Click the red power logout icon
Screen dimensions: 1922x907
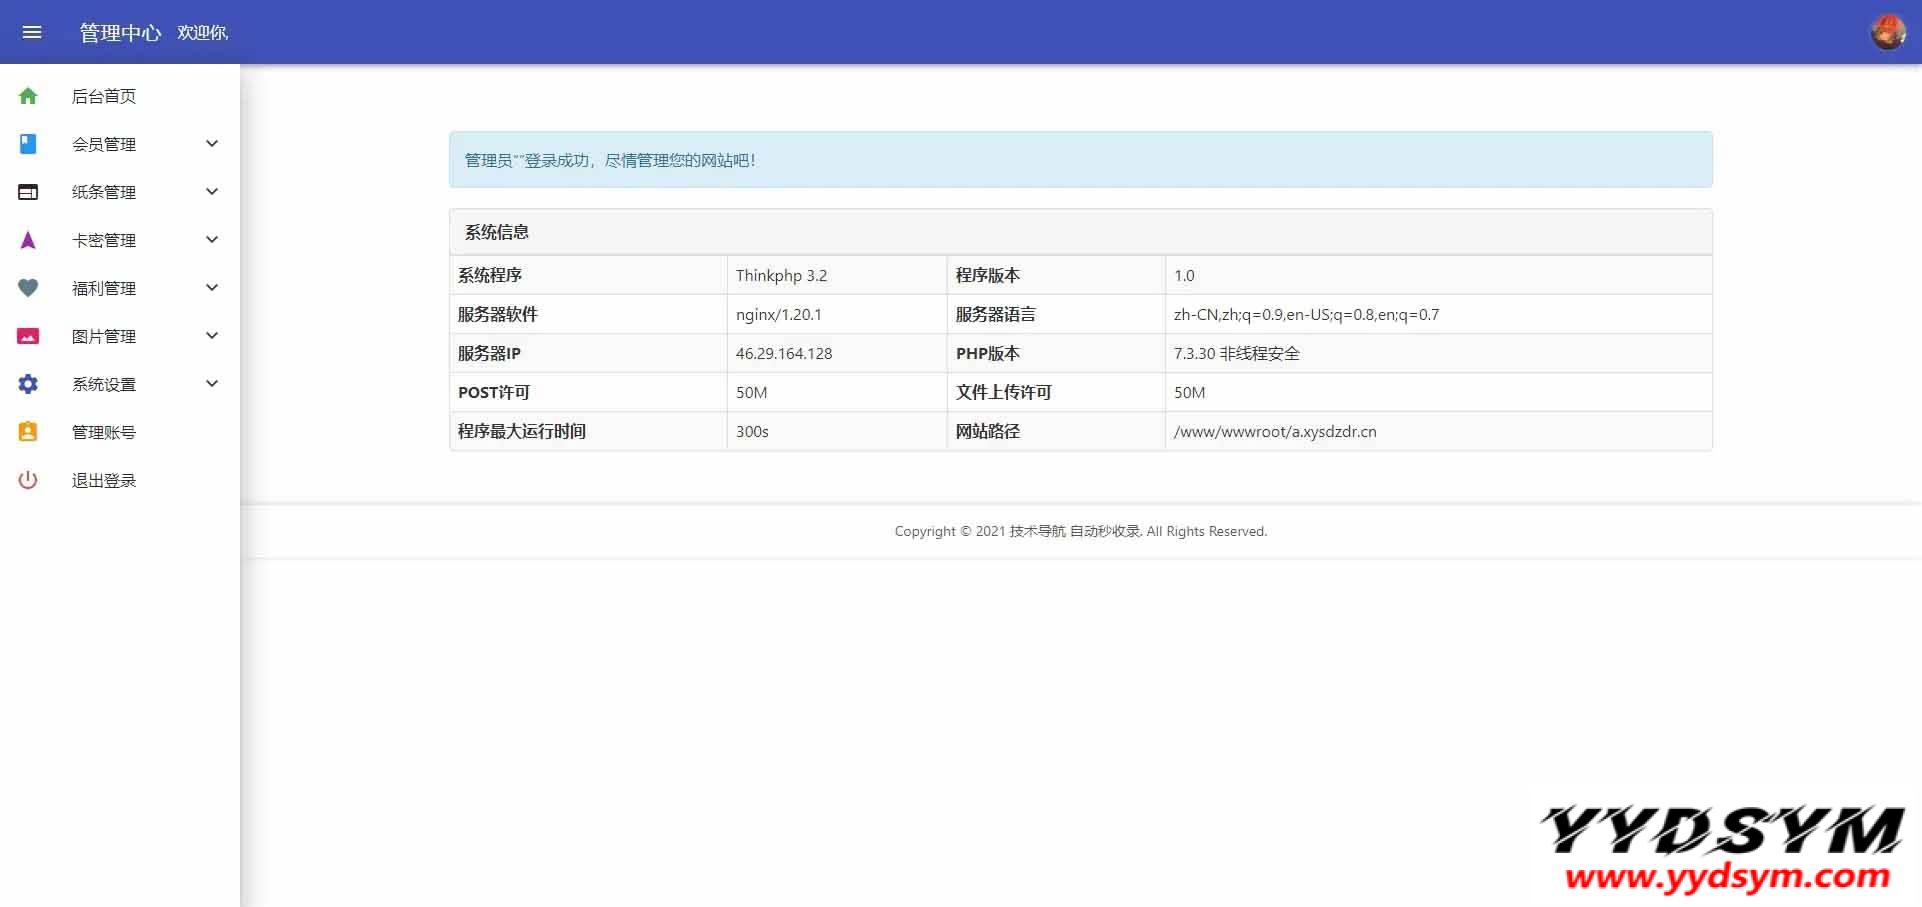pos(28,480)
